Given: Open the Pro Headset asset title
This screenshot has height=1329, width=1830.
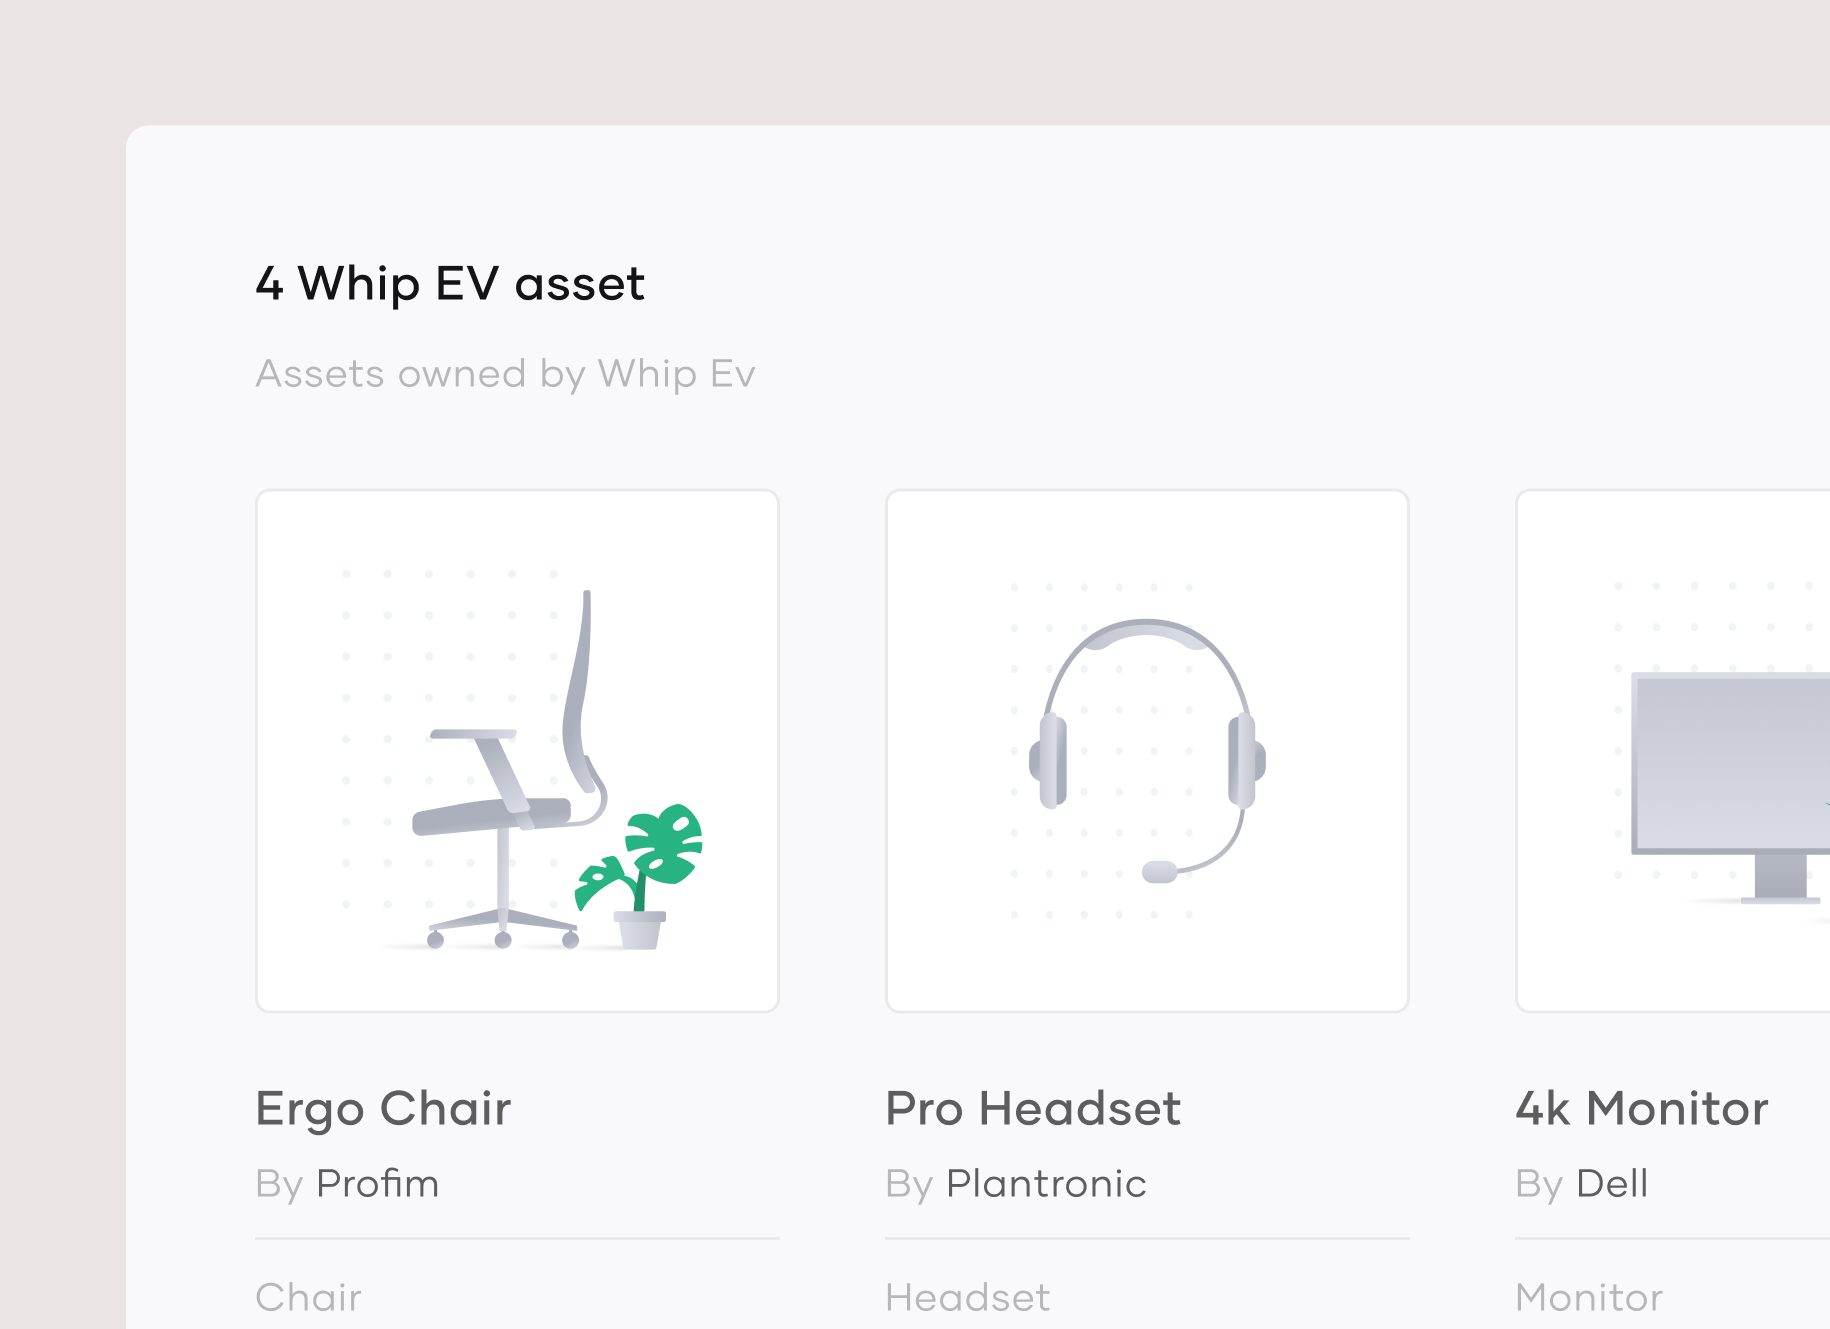Looking at the screenshot, I should pos(1033,1108).
